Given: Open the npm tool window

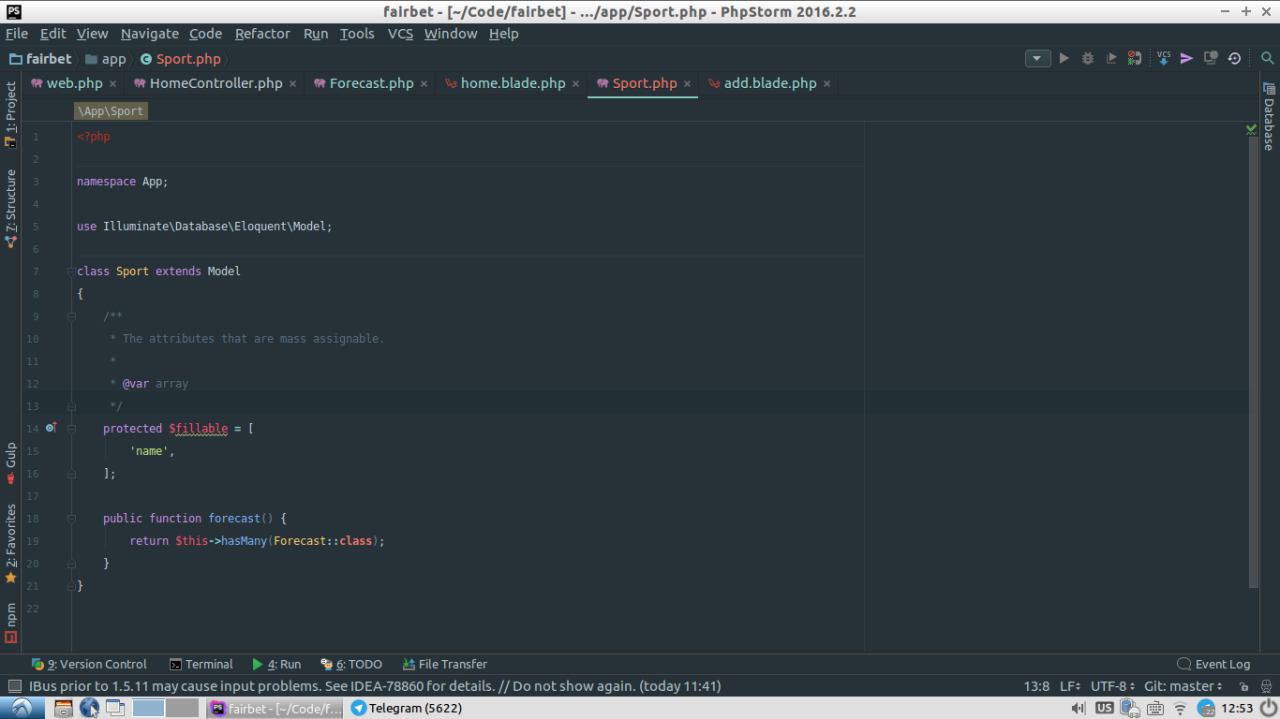Looking at the screenshot, I should (x=11, y=621).
